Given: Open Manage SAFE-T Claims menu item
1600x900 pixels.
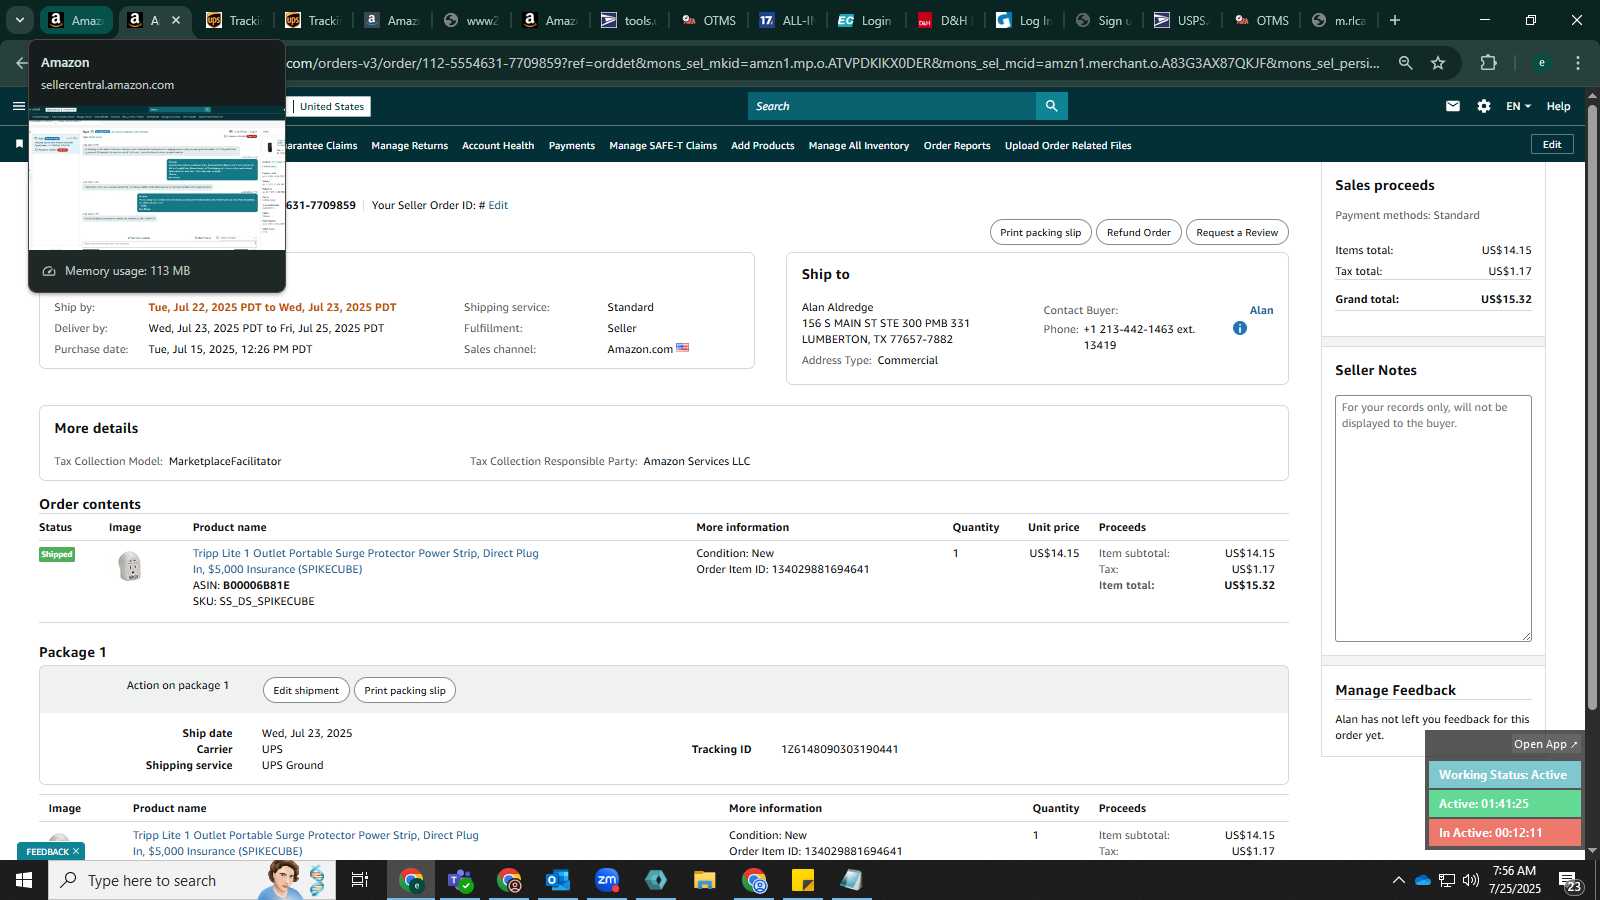Looking at the screenshot, I should click(x=663, y=146).
